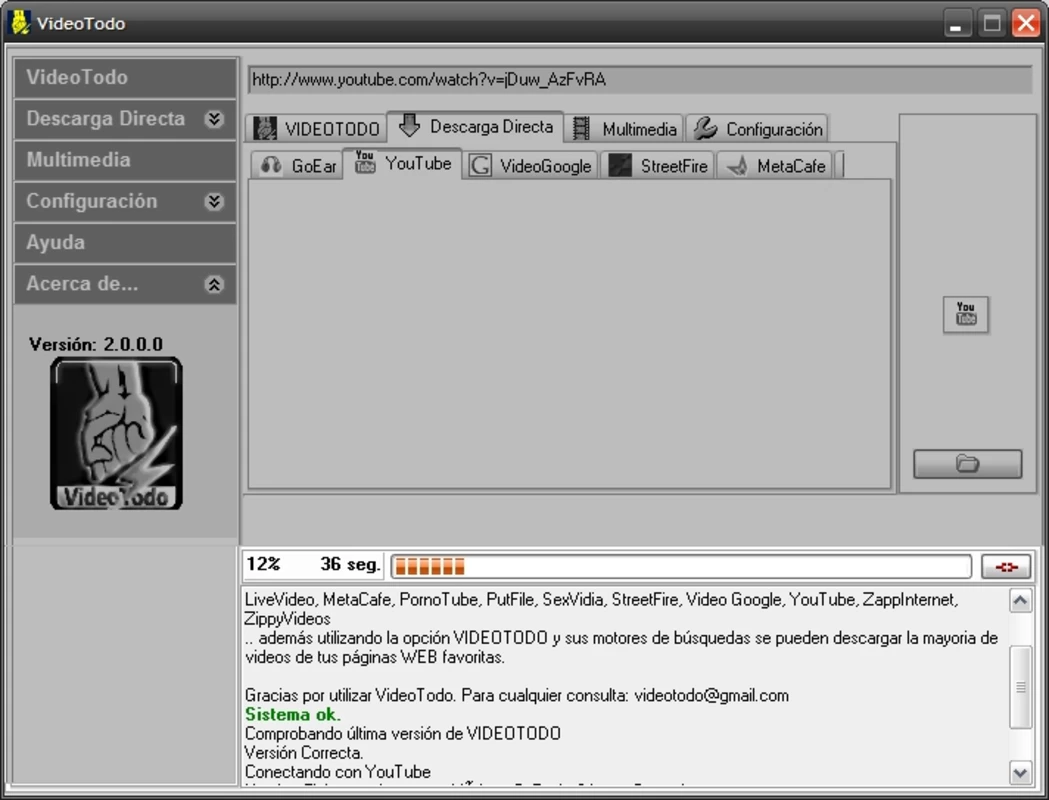Screen dimensions: 1049x800
Task: Click the 'Versión Correcta.' log line
Action: pyautogui.click(x=304, y=753)
